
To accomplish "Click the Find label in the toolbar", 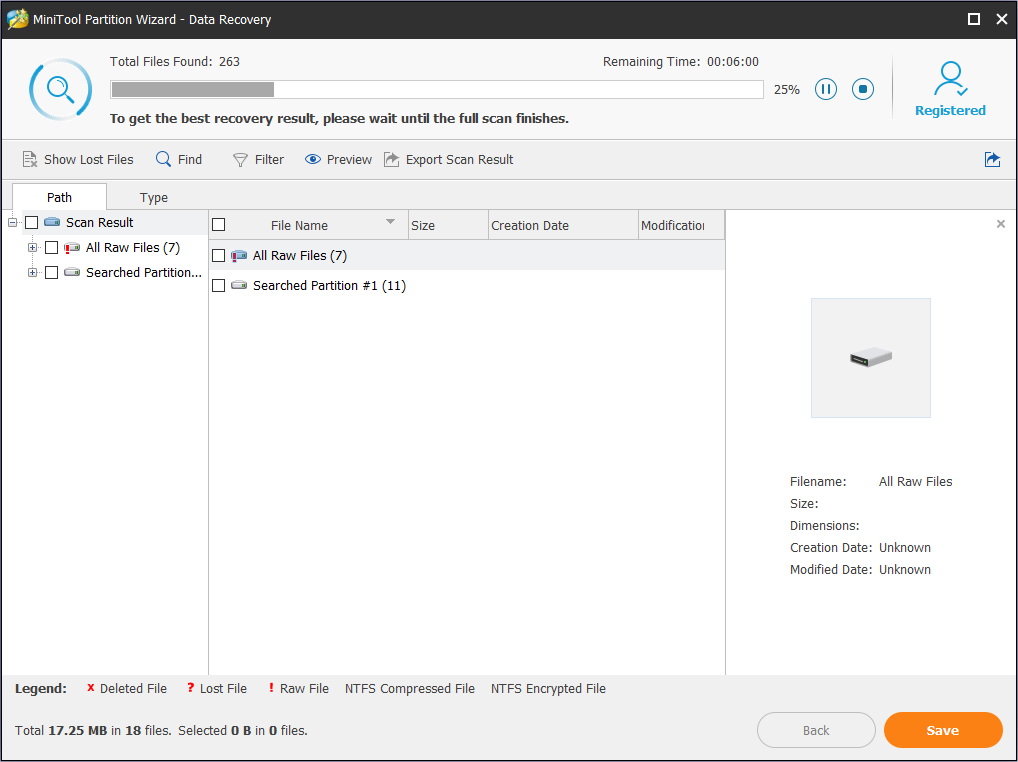I will (x=190, y=160).
